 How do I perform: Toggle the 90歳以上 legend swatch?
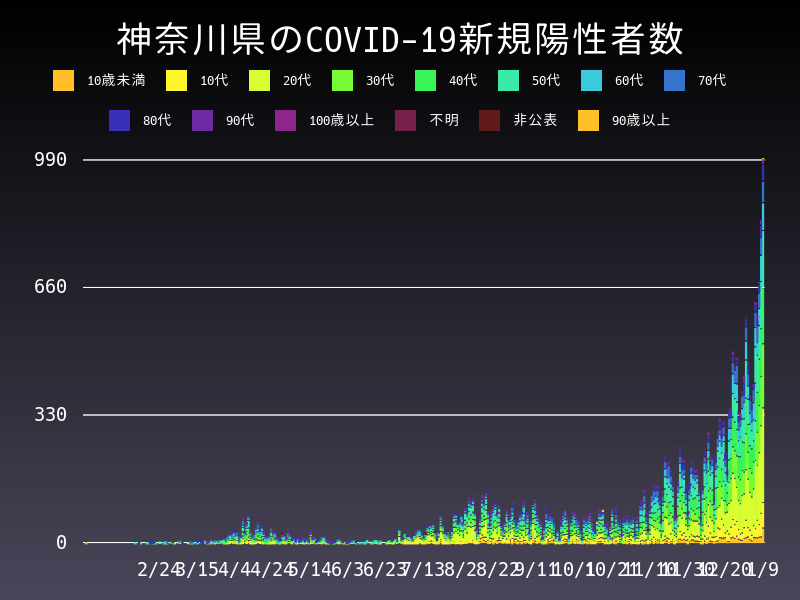click(x=589, y=120)
